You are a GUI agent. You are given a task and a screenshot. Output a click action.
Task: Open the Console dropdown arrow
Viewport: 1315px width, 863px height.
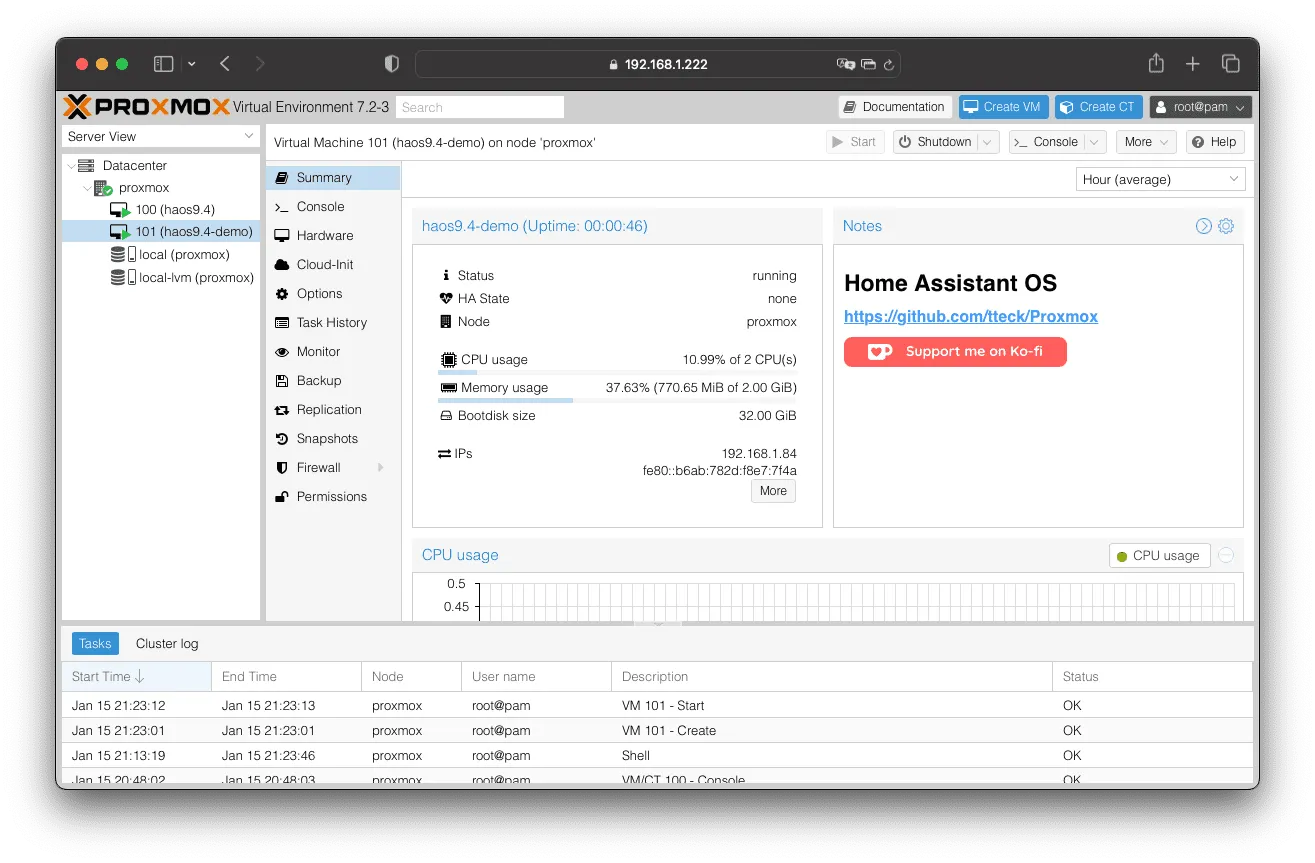pos(1095,142)
